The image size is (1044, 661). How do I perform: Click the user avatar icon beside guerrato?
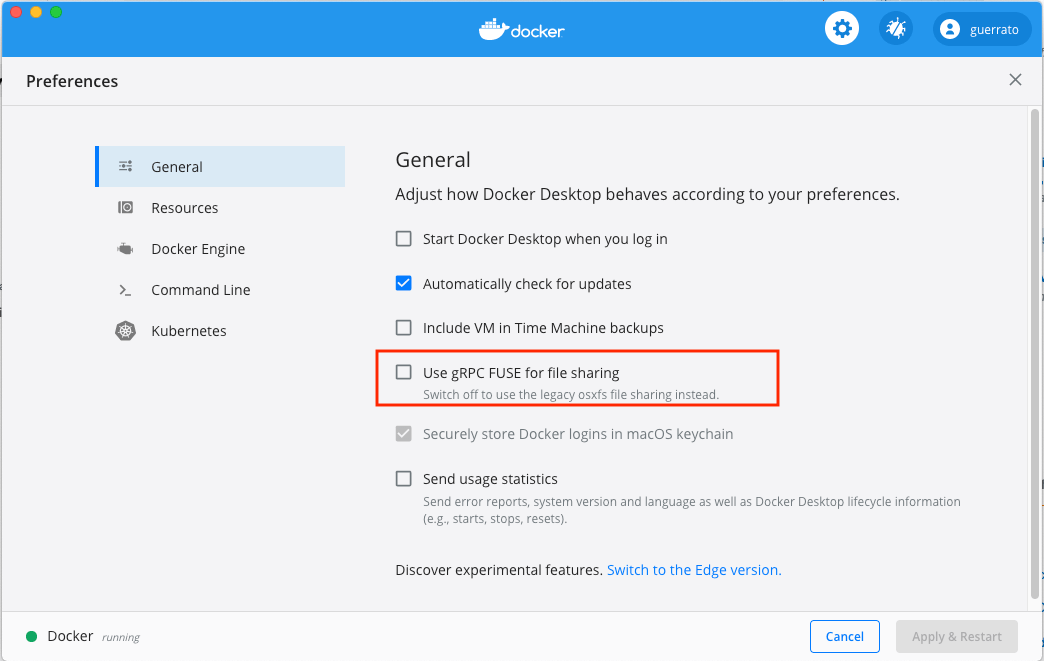tap(950, 29)
